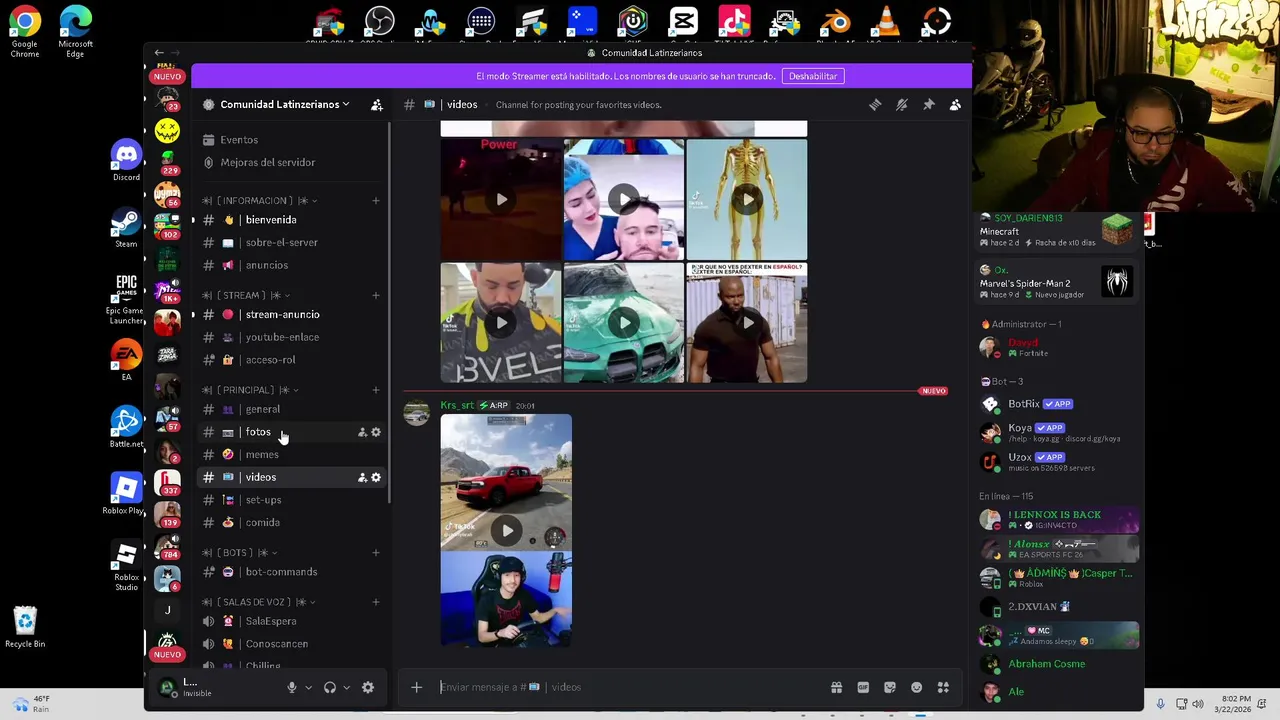This screenshot has width=1280, height=720.
Task: Add a channel to INFORMACION category
Action: click(376, 200)
